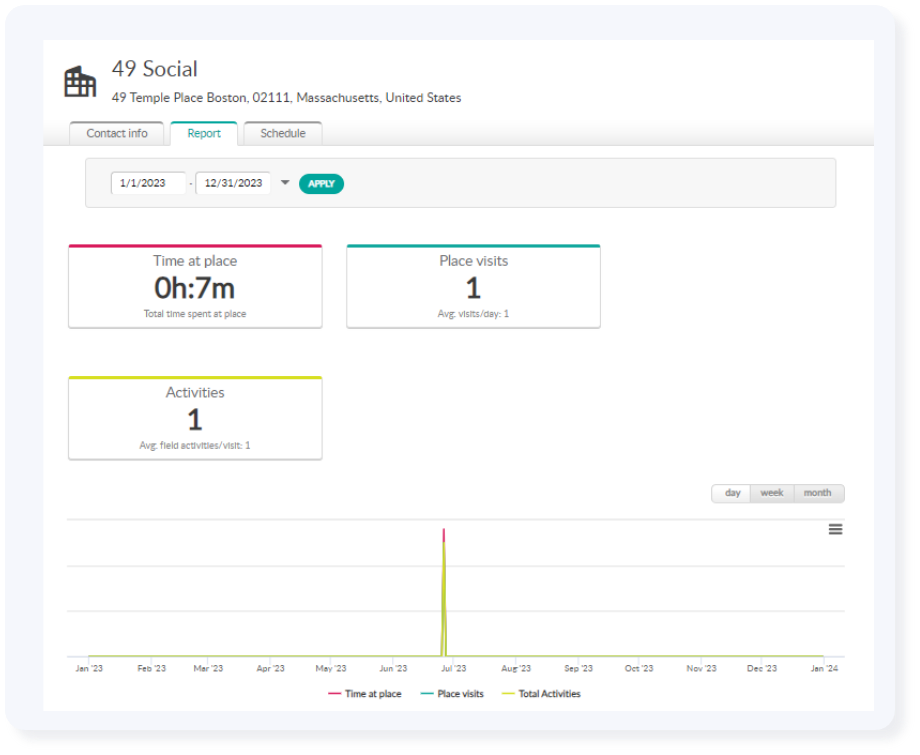Click the 49 Temple Place Boston address text

click(286, 98)
